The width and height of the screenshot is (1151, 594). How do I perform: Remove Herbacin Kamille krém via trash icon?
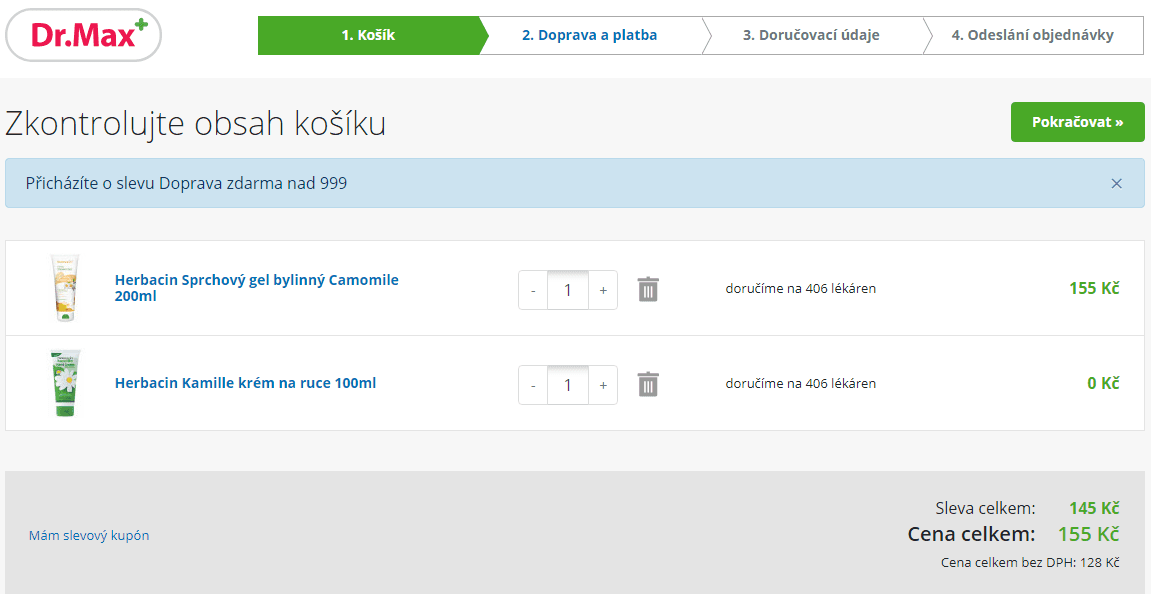[x=648, y=384]
